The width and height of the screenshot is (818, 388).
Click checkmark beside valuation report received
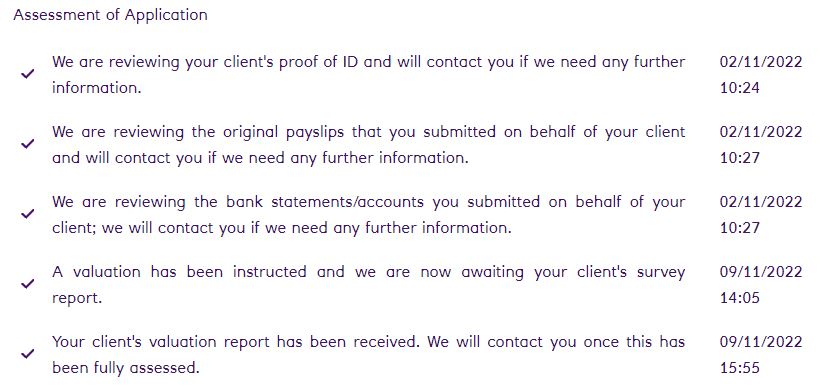pos(28,354)
